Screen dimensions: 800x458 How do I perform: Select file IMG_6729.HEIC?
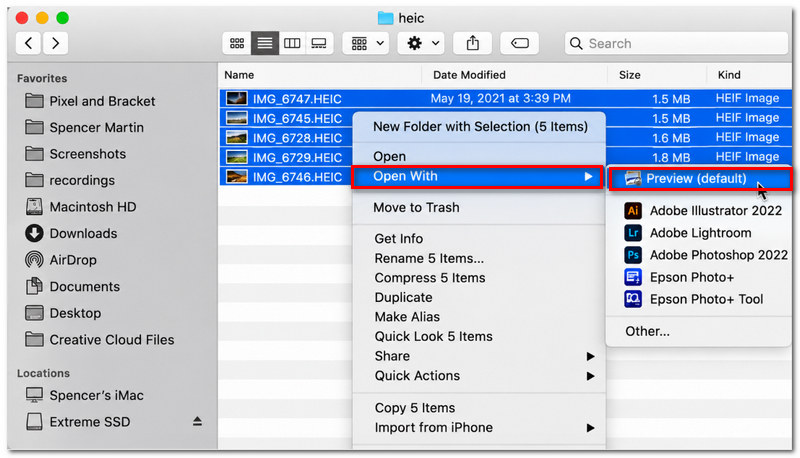(x=297, y=158)
